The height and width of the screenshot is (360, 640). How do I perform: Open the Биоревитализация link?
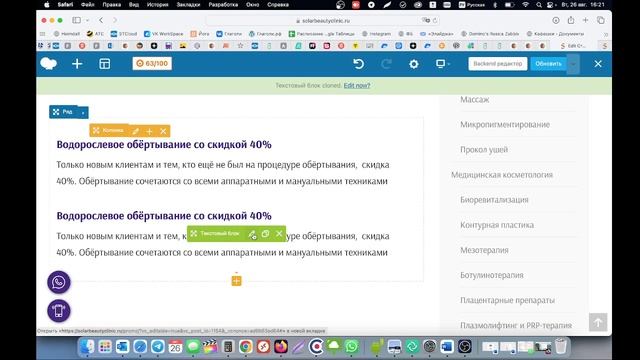click(494, 200)
